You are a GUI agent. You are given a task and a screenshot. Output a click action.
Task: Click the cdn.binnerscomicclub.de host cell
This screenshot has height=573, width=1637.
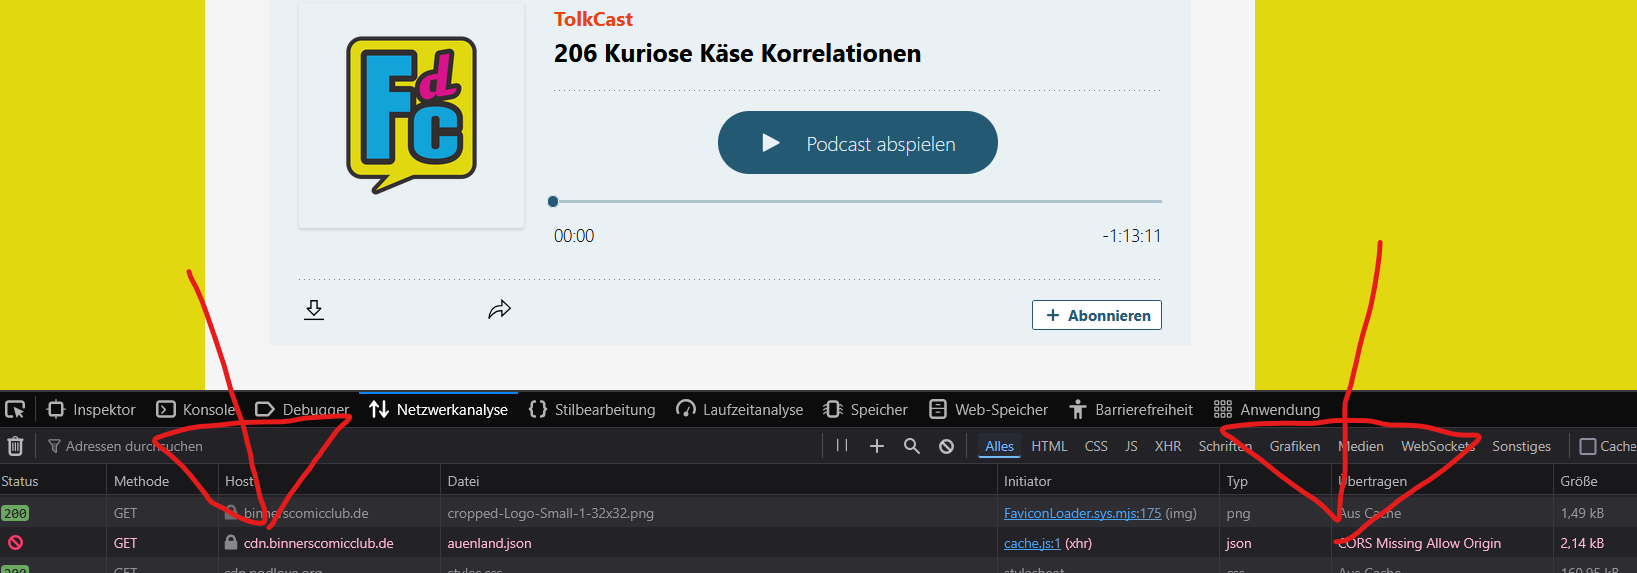click(x=318, y=543)
